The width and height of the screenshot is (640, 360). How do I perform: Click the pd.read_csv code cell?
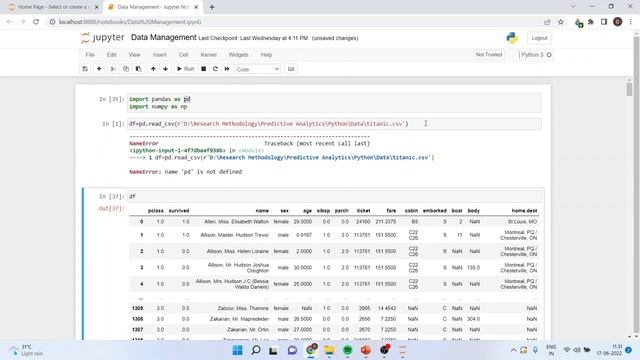(334, 124)
